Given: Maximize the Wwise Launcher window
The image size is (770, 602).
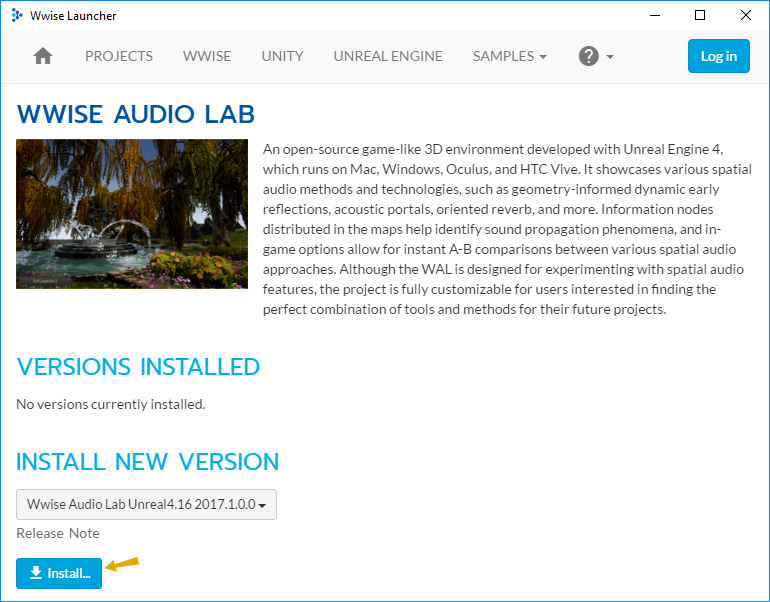Looking at the screenshot, I should point(700,15).
